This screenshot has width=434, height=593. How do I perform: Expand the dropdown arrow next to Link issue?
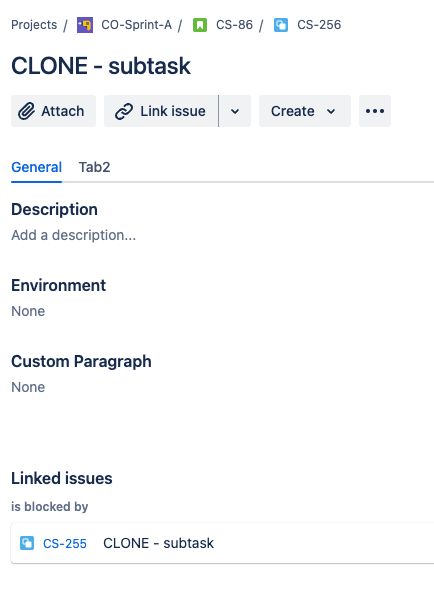235,111
